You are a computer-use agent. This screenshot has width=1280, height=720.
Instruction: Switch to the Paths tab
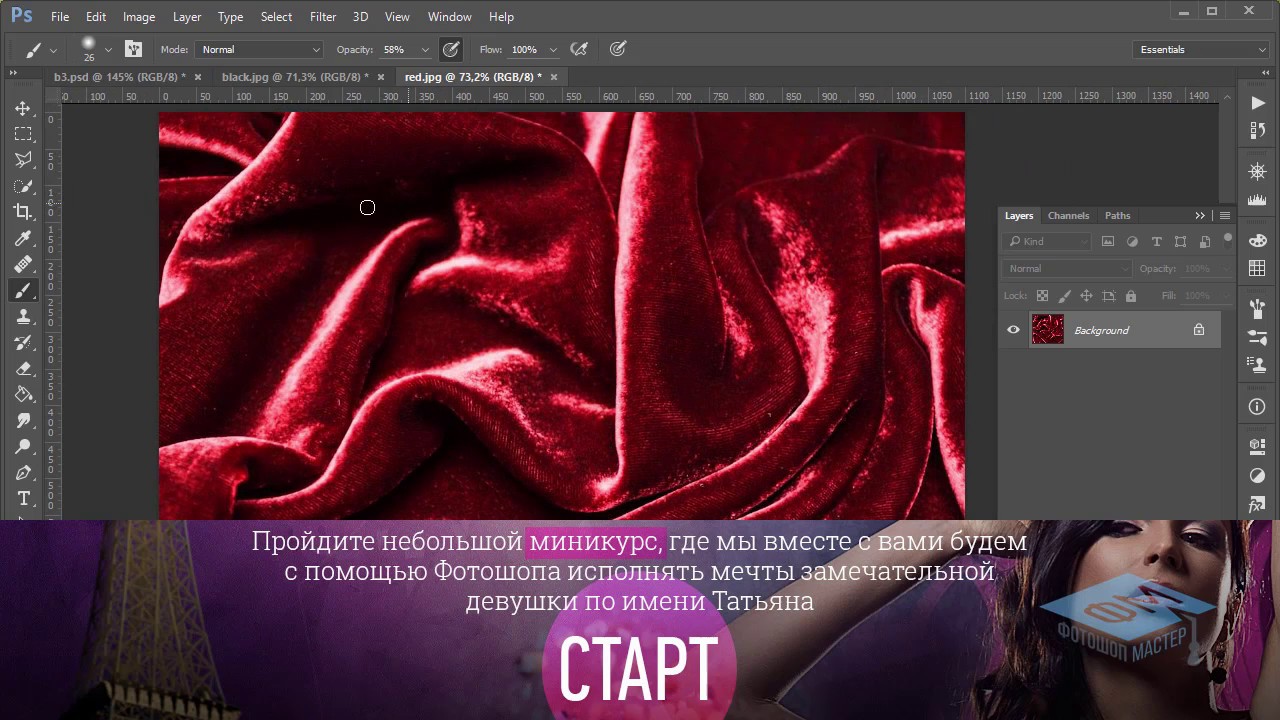click(x=1118, y=216)
